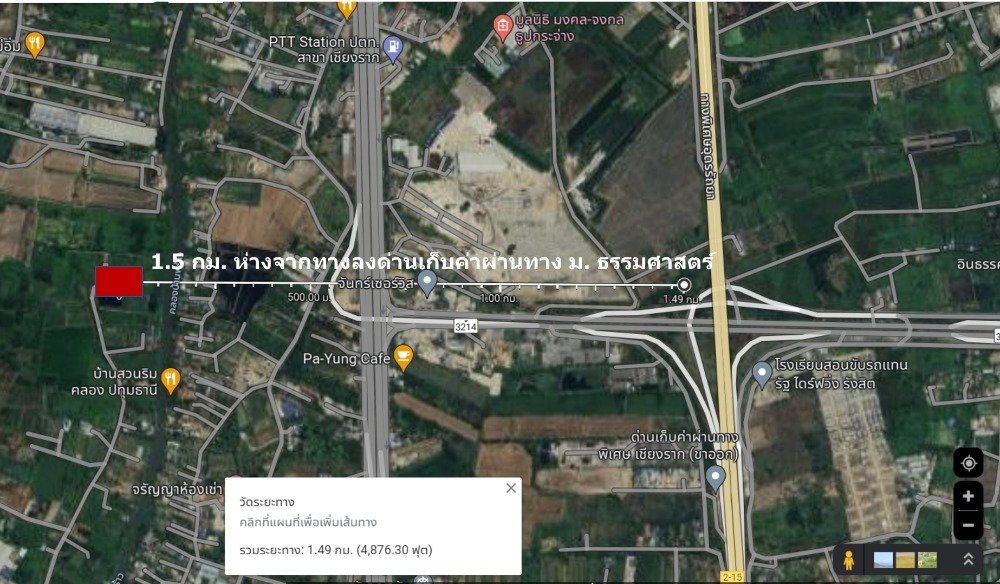Open the Pa-Yung Cafe coffee marker
Viewport: 1000px width, 584px height.
(403, 356)
